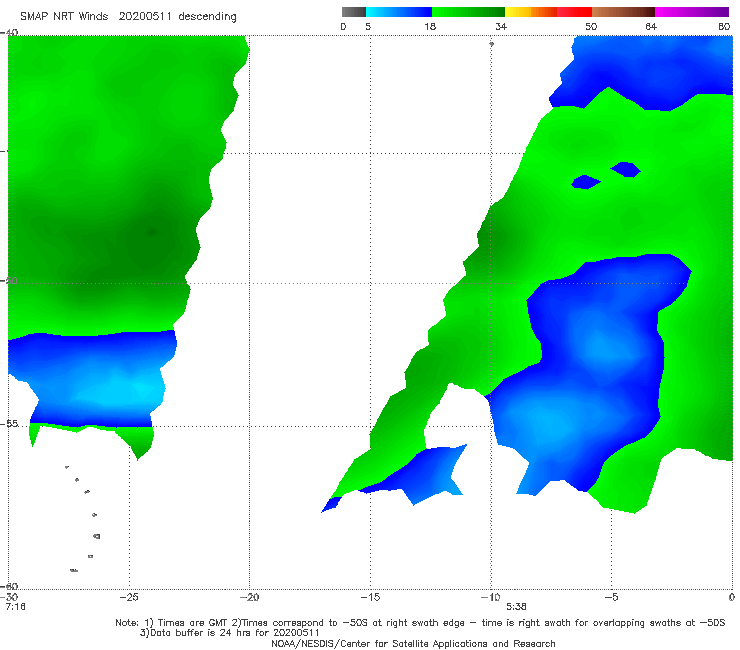Click the cyan-to-blue segment of the color bar

tap(399, 12)
